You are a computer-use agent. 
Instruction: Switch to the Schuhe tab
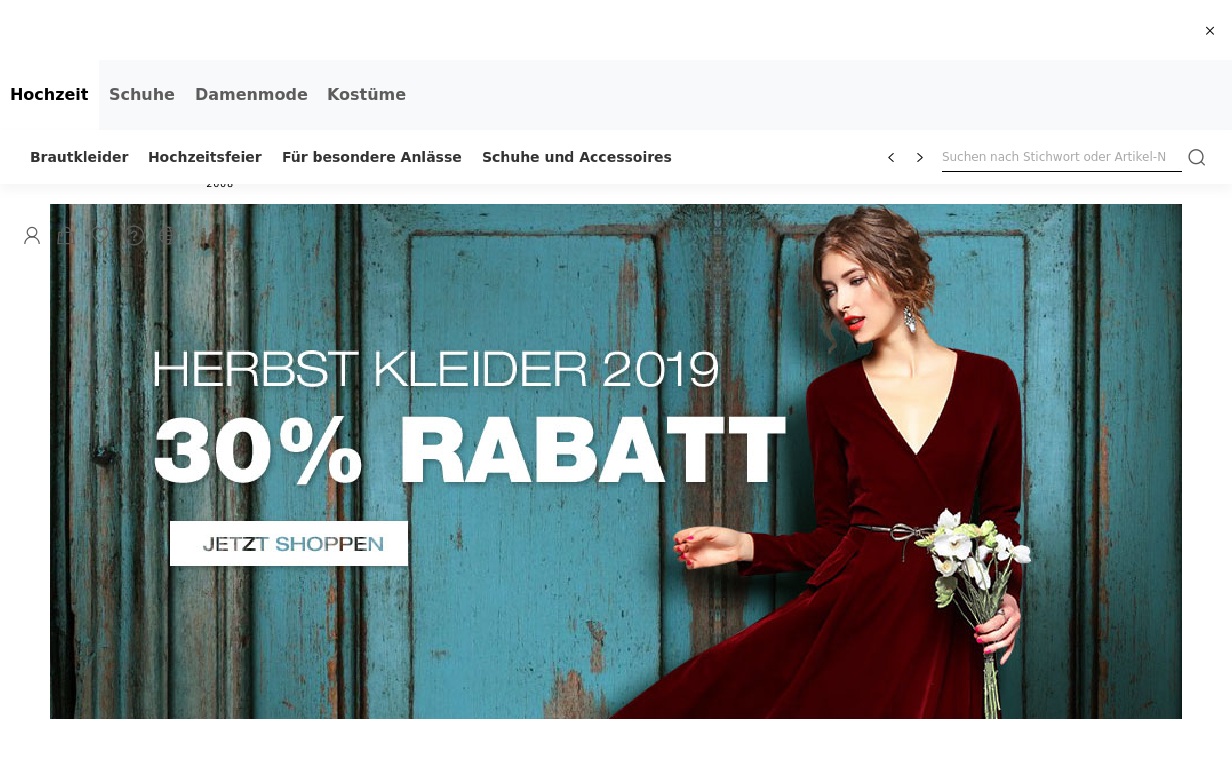pos(142,95)
